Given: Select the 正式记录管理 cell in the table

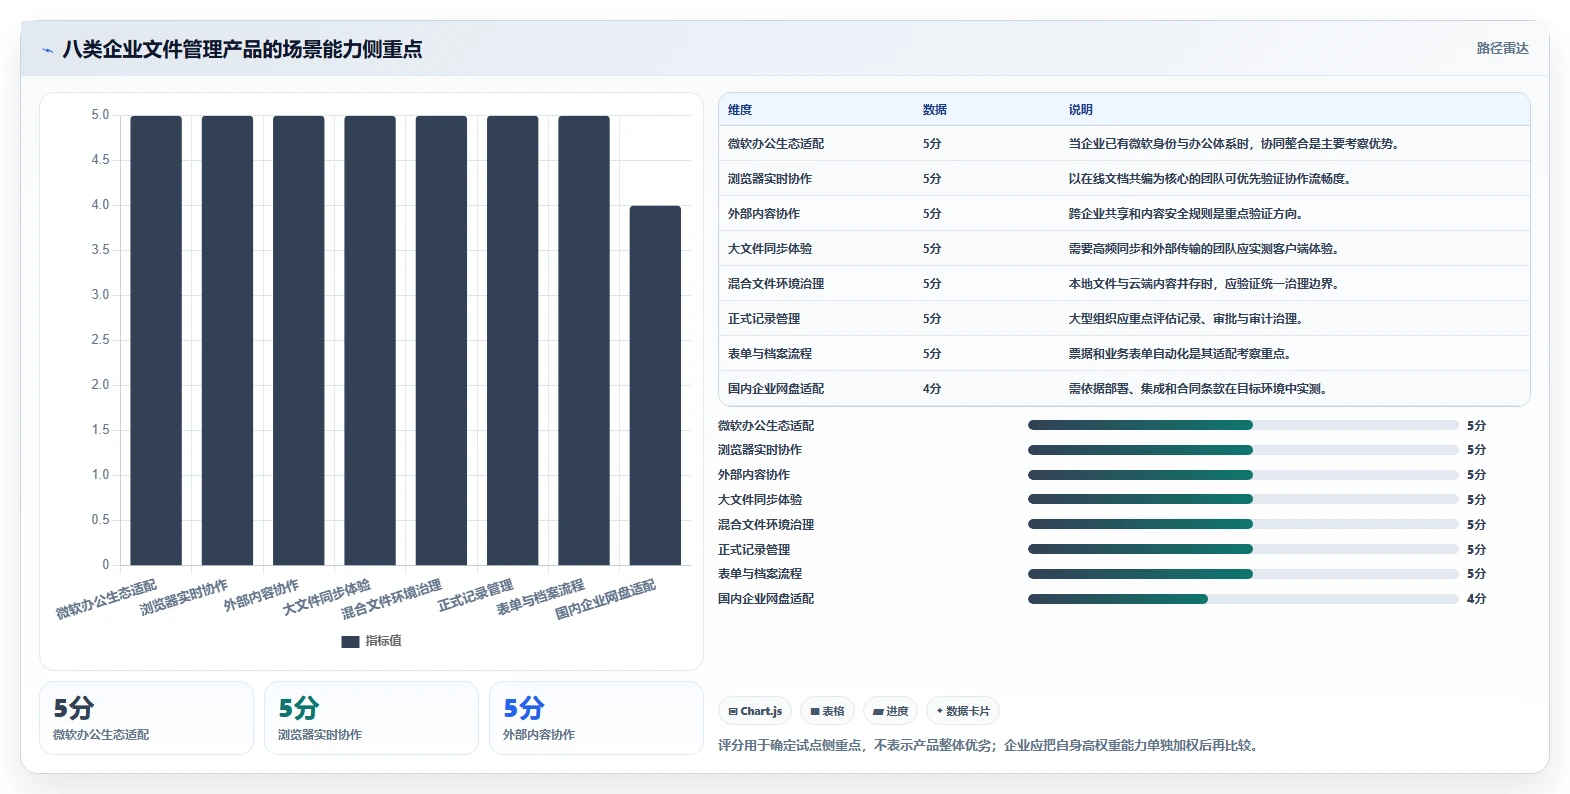Looking at the screenshot, I should [764, 319].
